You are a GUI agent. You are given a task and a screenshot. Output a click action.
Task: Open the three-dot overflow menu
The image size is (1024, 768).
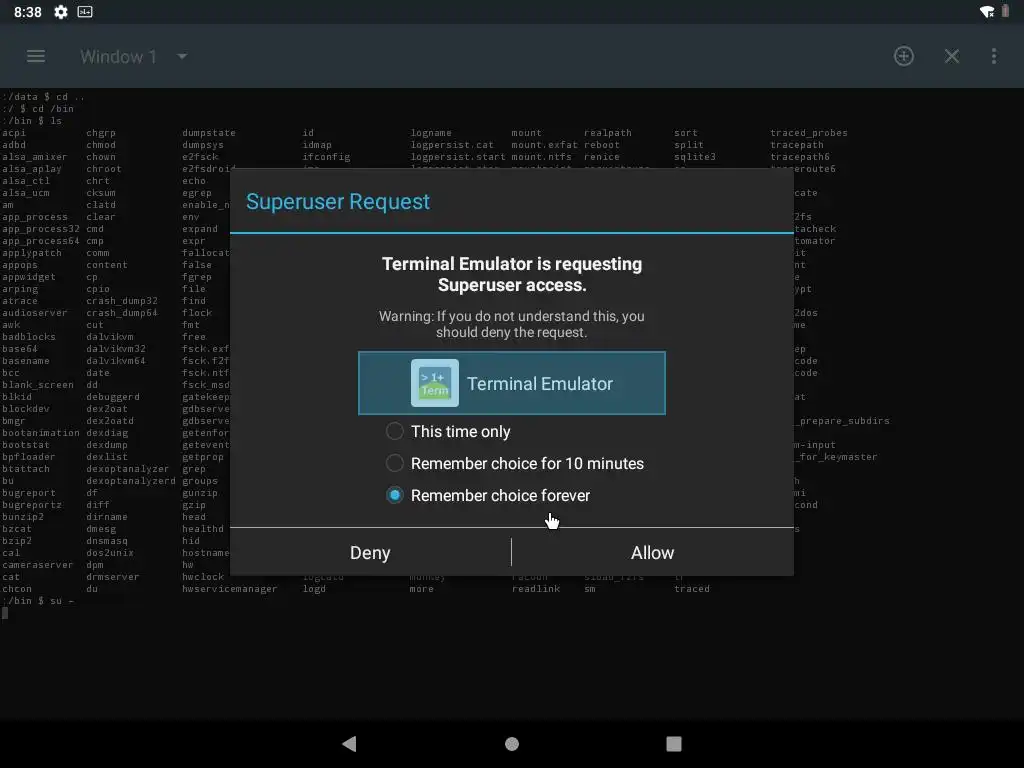tap(994, 56)
